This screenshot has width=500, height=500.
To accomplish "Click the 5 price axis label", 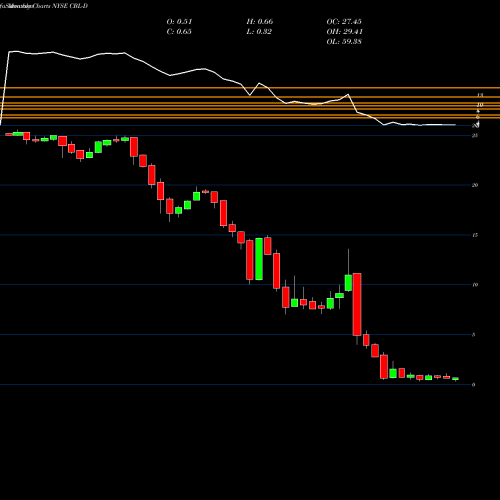I will point(473,335).
